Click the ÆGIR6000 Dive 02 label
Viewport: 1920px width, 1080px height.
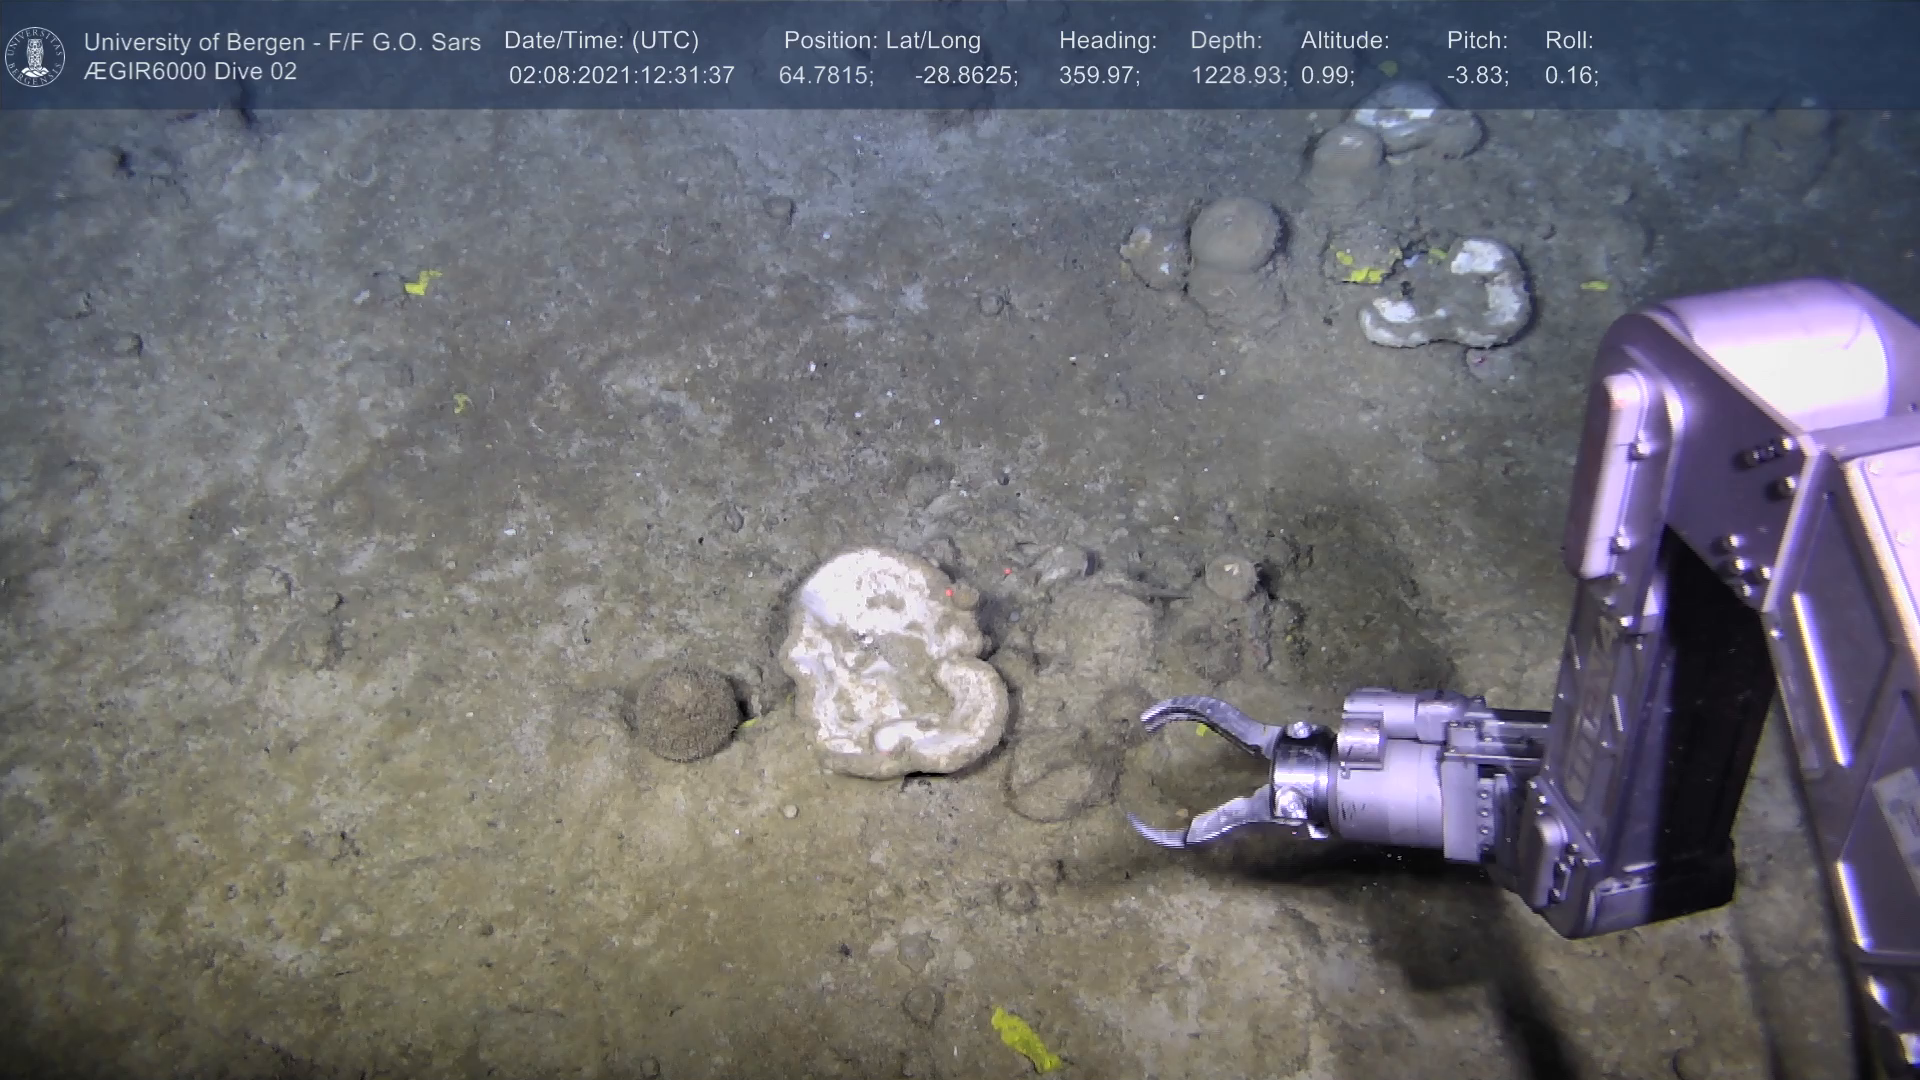tap(190, 72)
